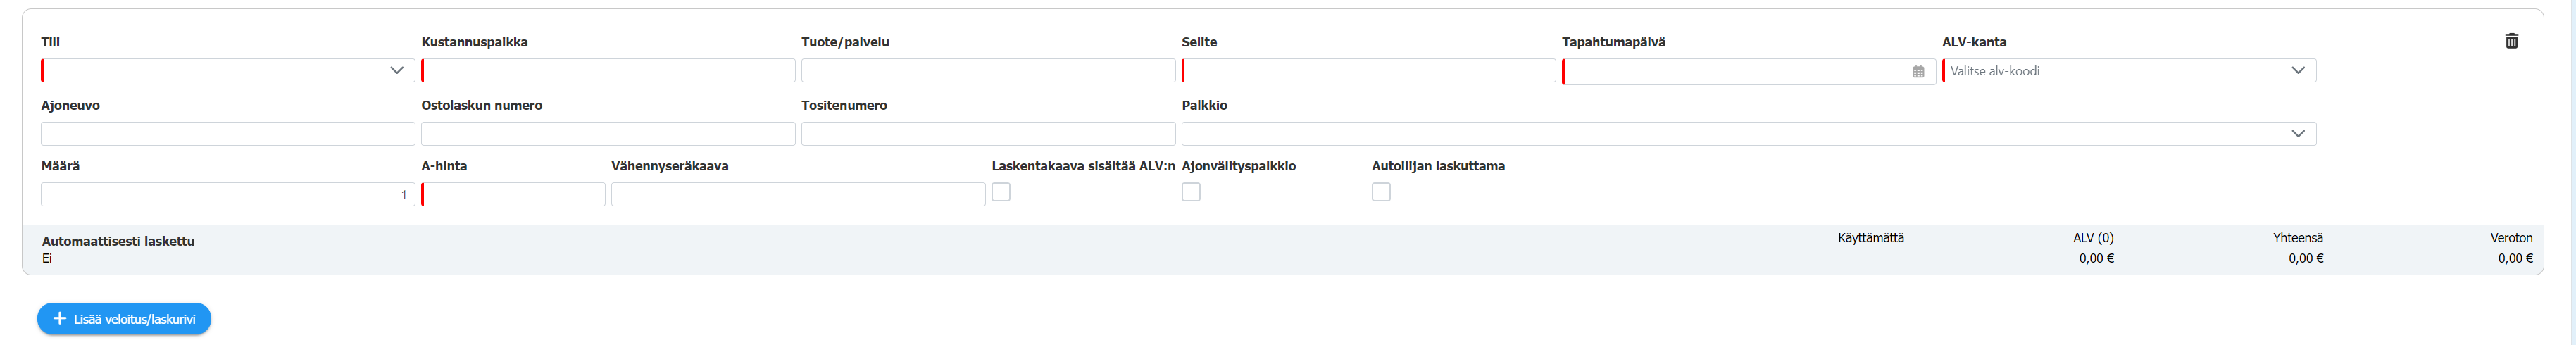Delete the row with trash icon
This screenshot has width=2576, height=345.
[2511, 41]
